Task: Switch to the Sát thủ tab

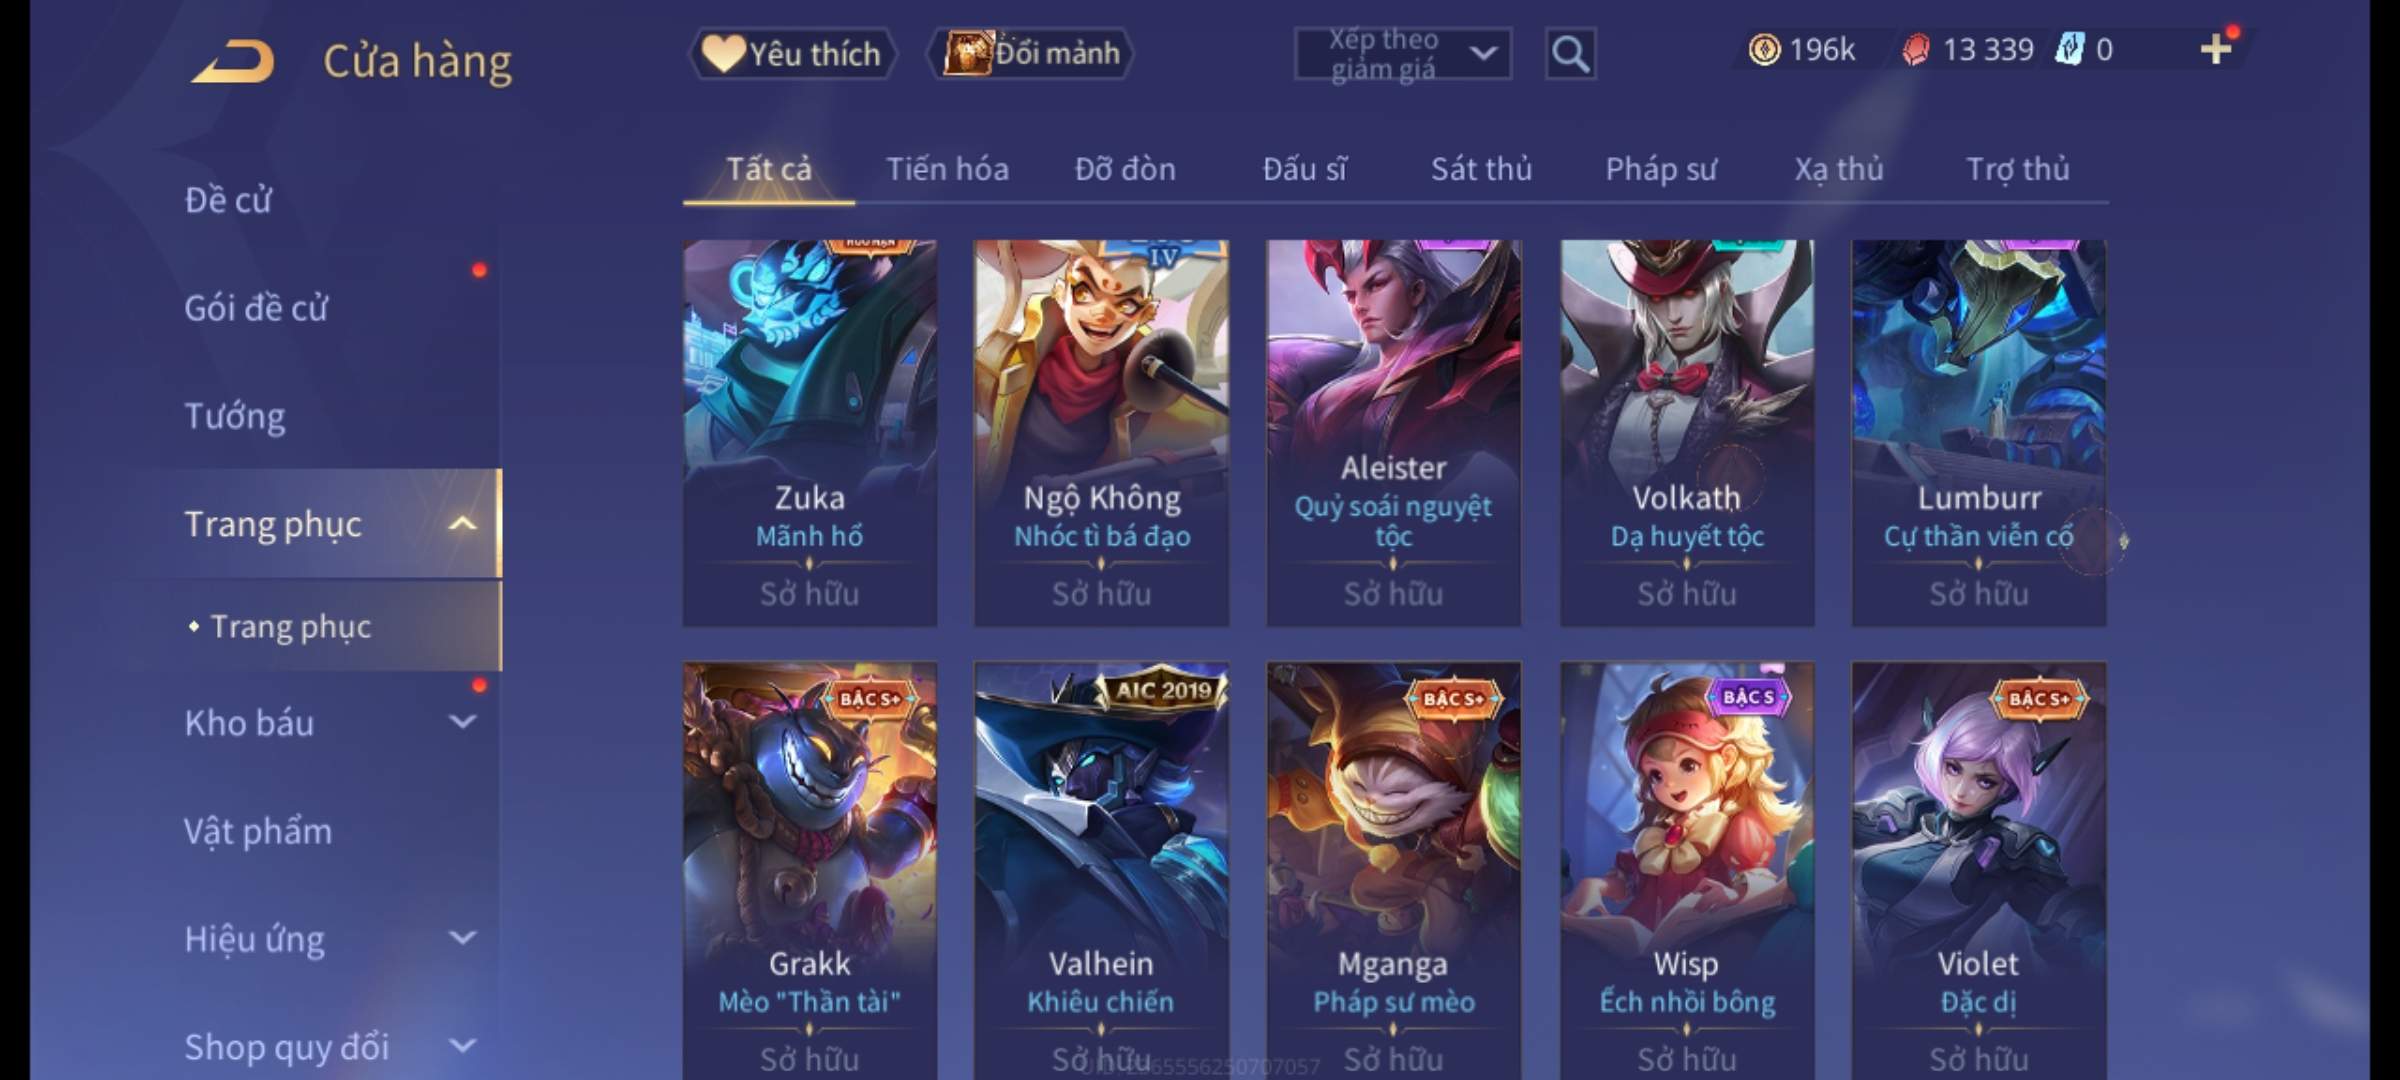Action: pyautogui.click(x=1481, y=169)
